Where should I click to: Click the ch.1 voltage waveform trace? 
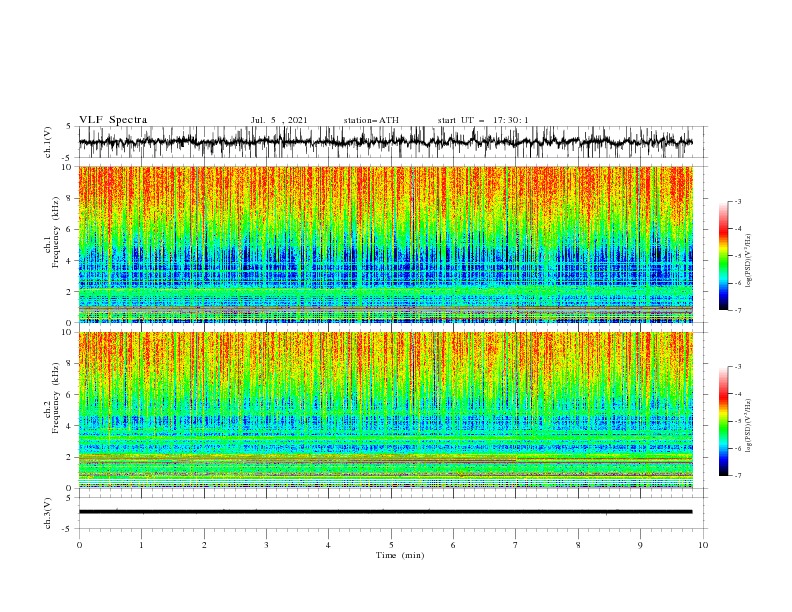[x=385, y=142]
